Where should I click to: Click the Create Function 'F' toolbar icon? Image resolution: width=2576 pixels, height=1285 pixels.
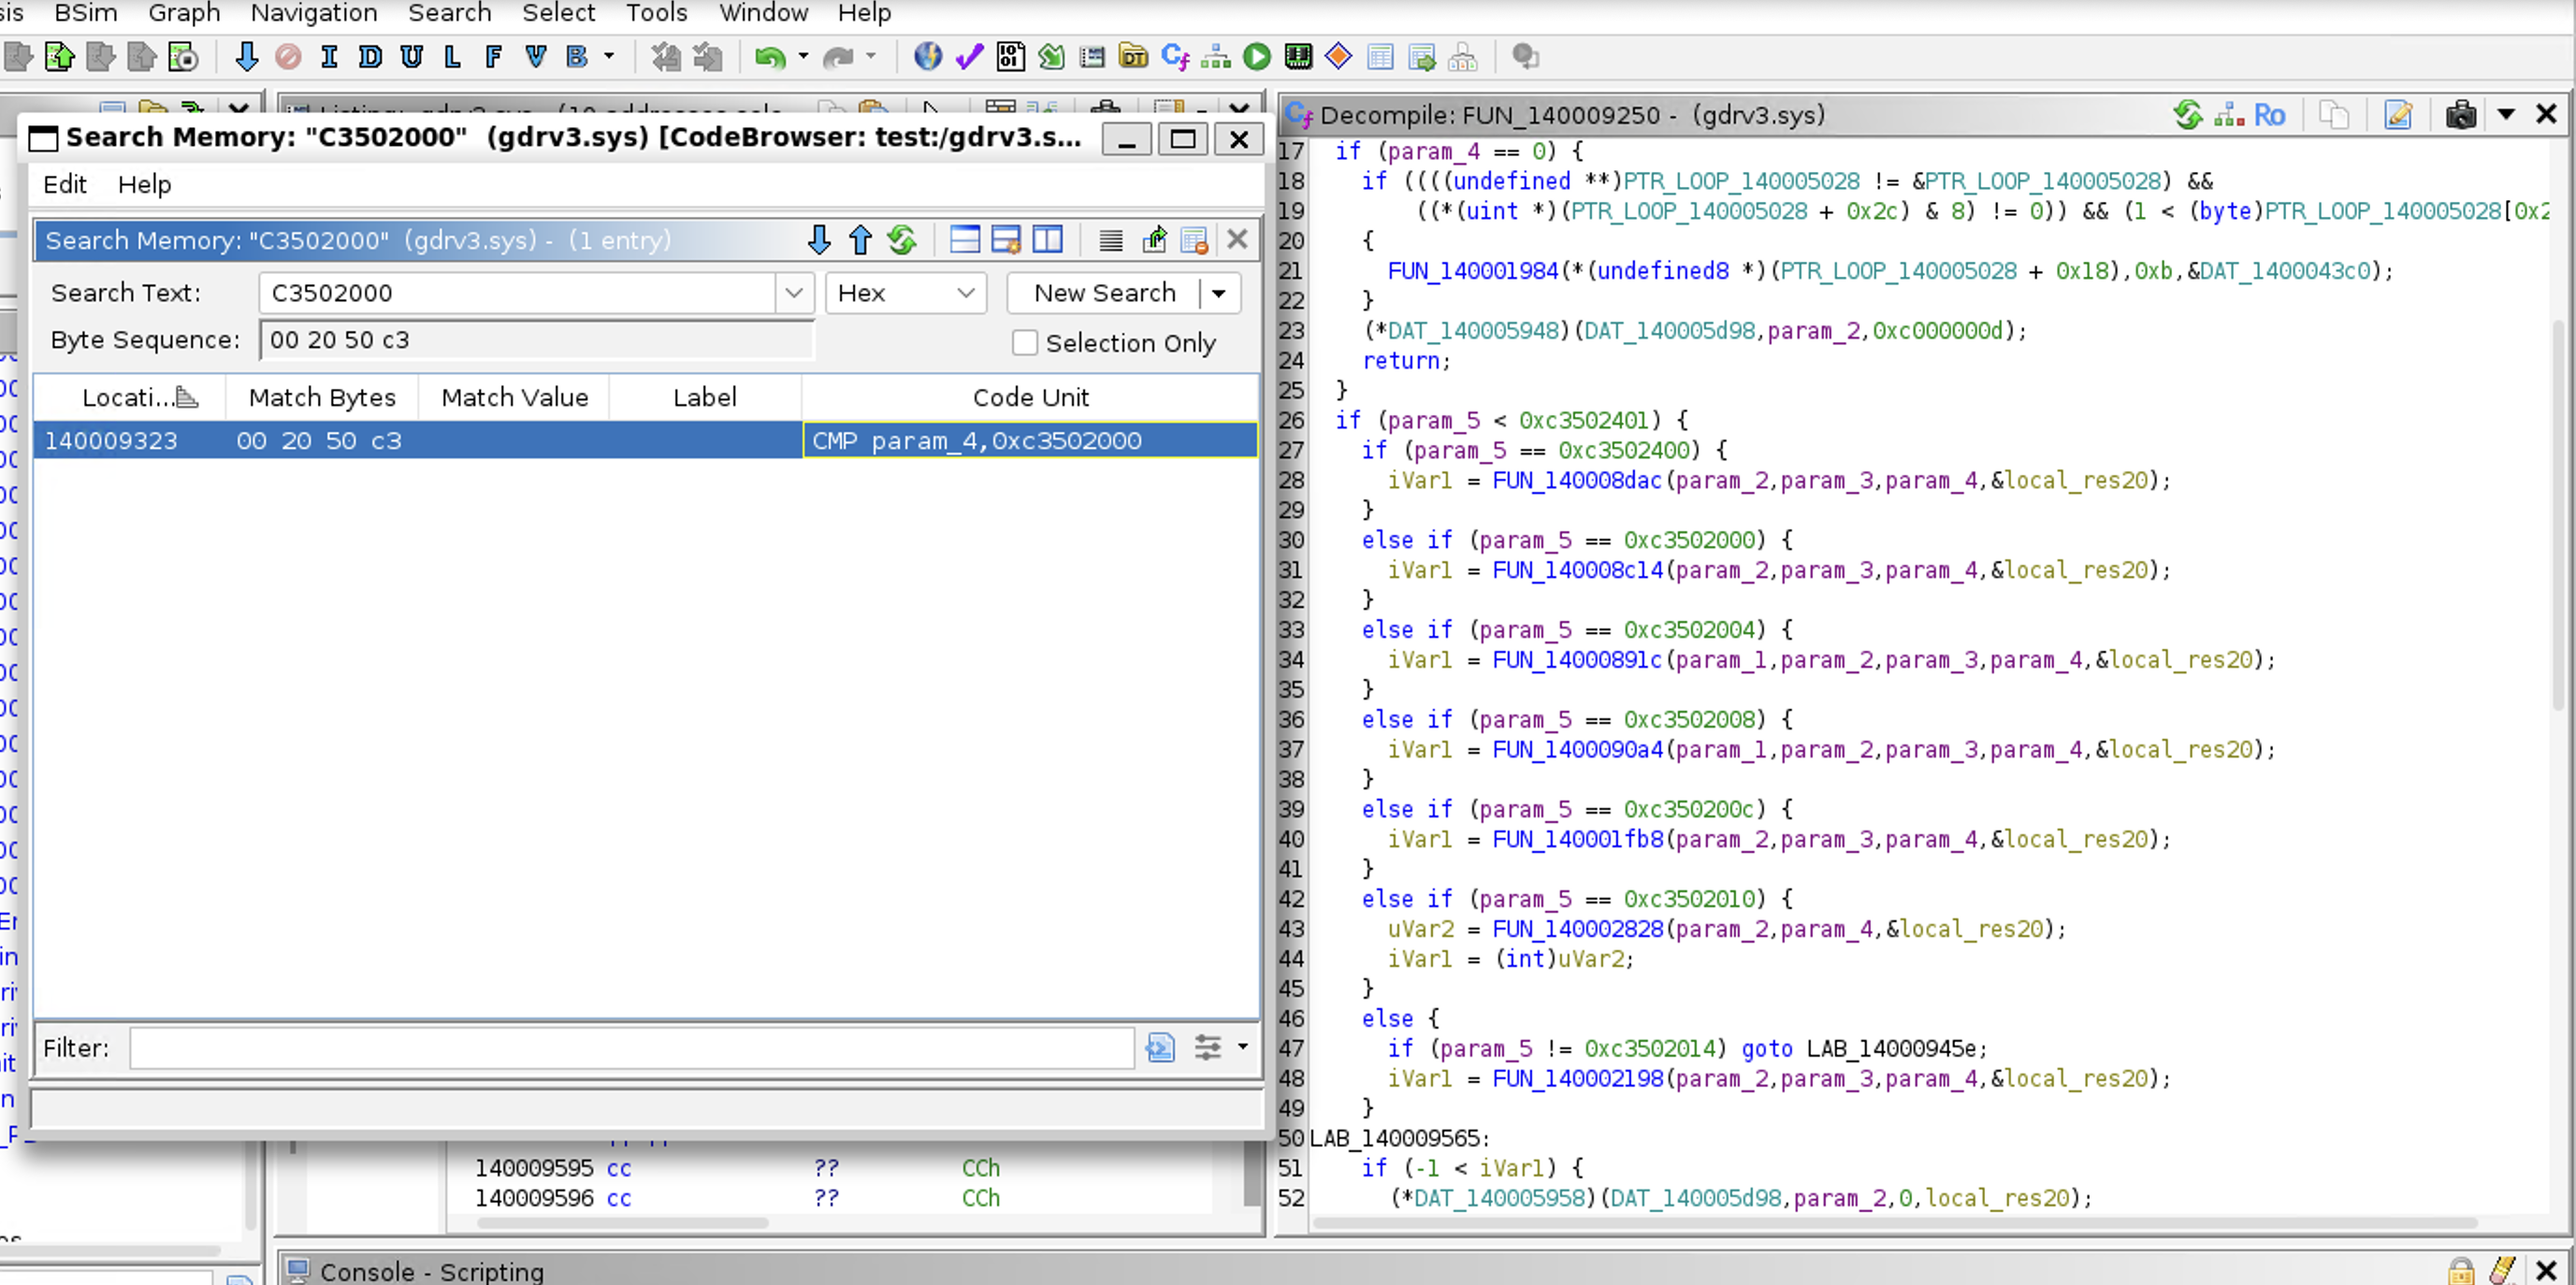[493, 57]
